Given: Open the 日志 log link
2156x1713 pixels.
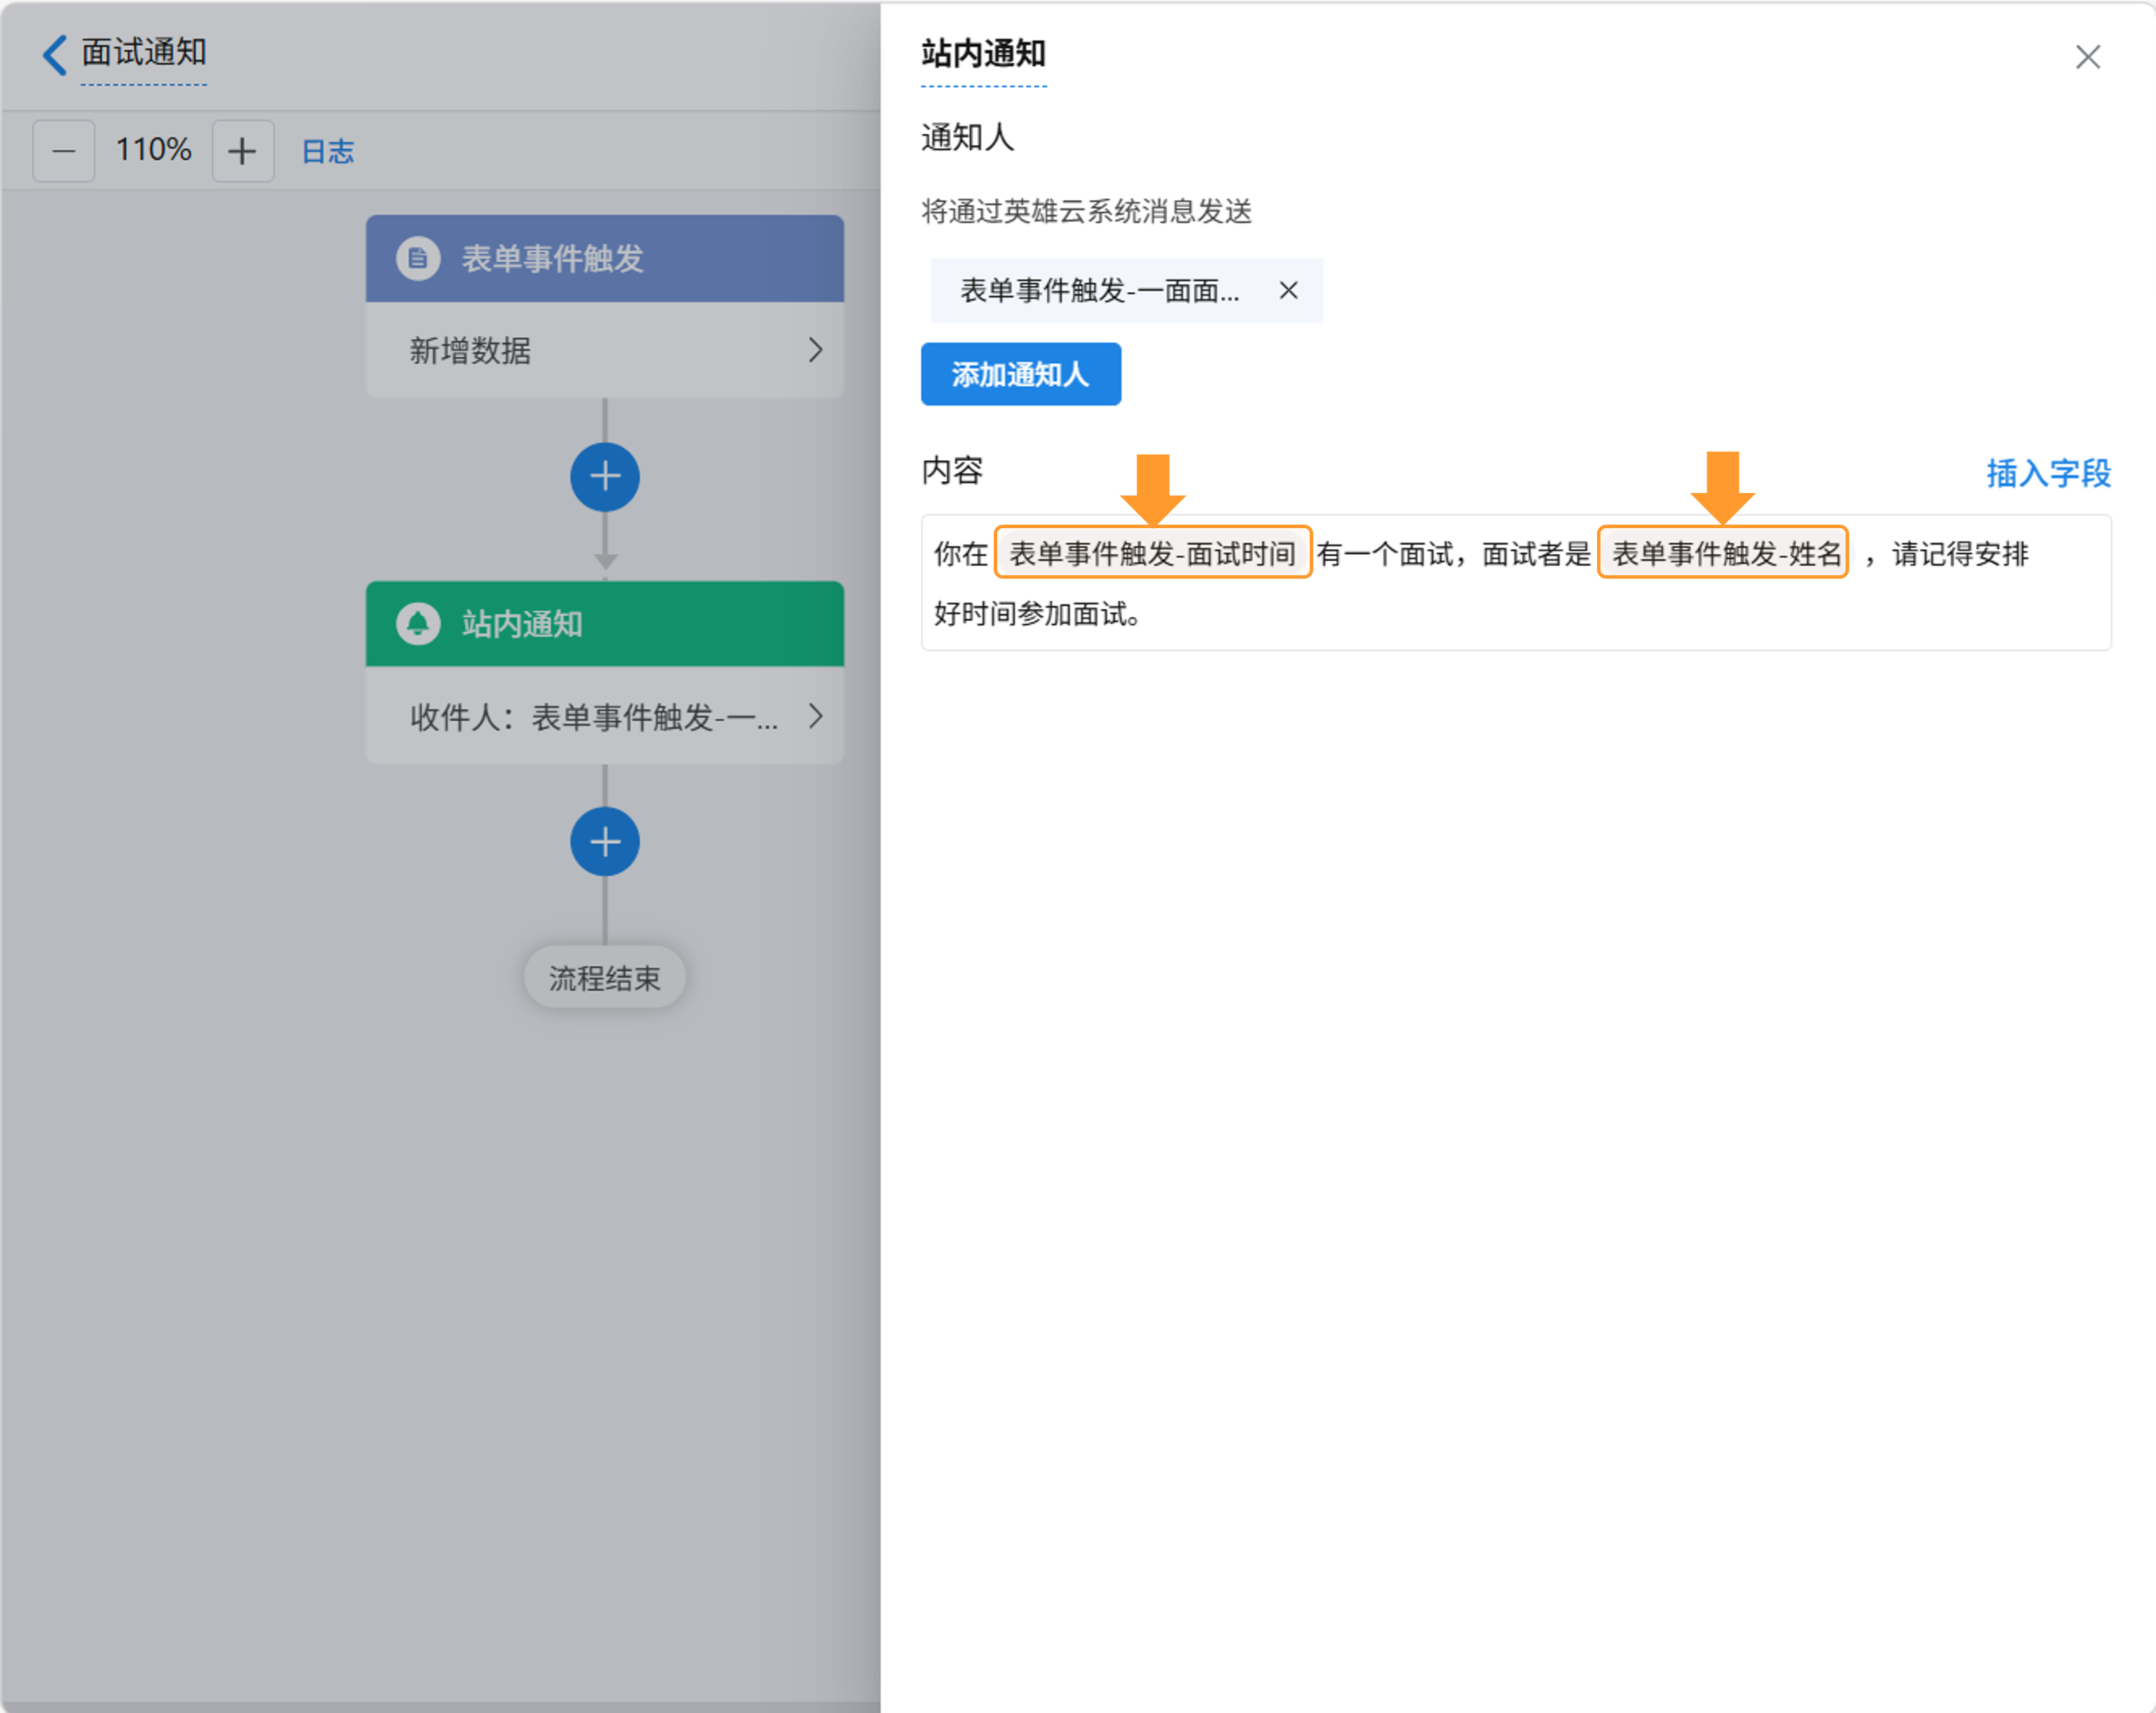Looking at the screenshot, I should click(x=328, y=151).
